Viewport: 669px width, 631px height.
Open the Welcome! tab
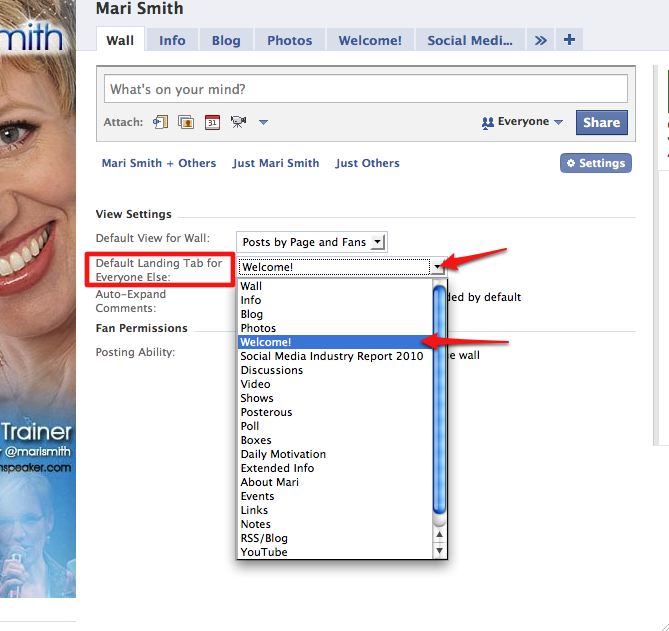tap(370, 41)
